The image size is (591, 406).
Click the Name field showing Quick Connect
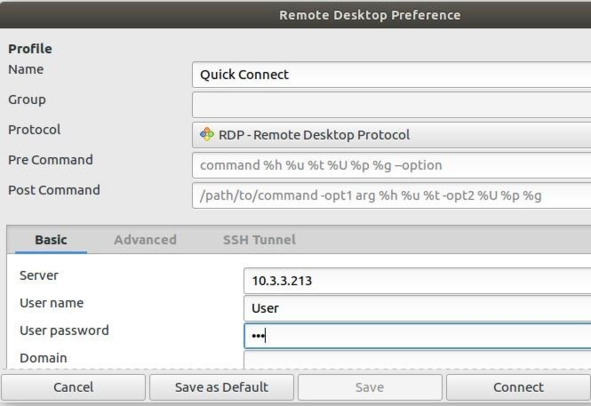tap(392, 75)
